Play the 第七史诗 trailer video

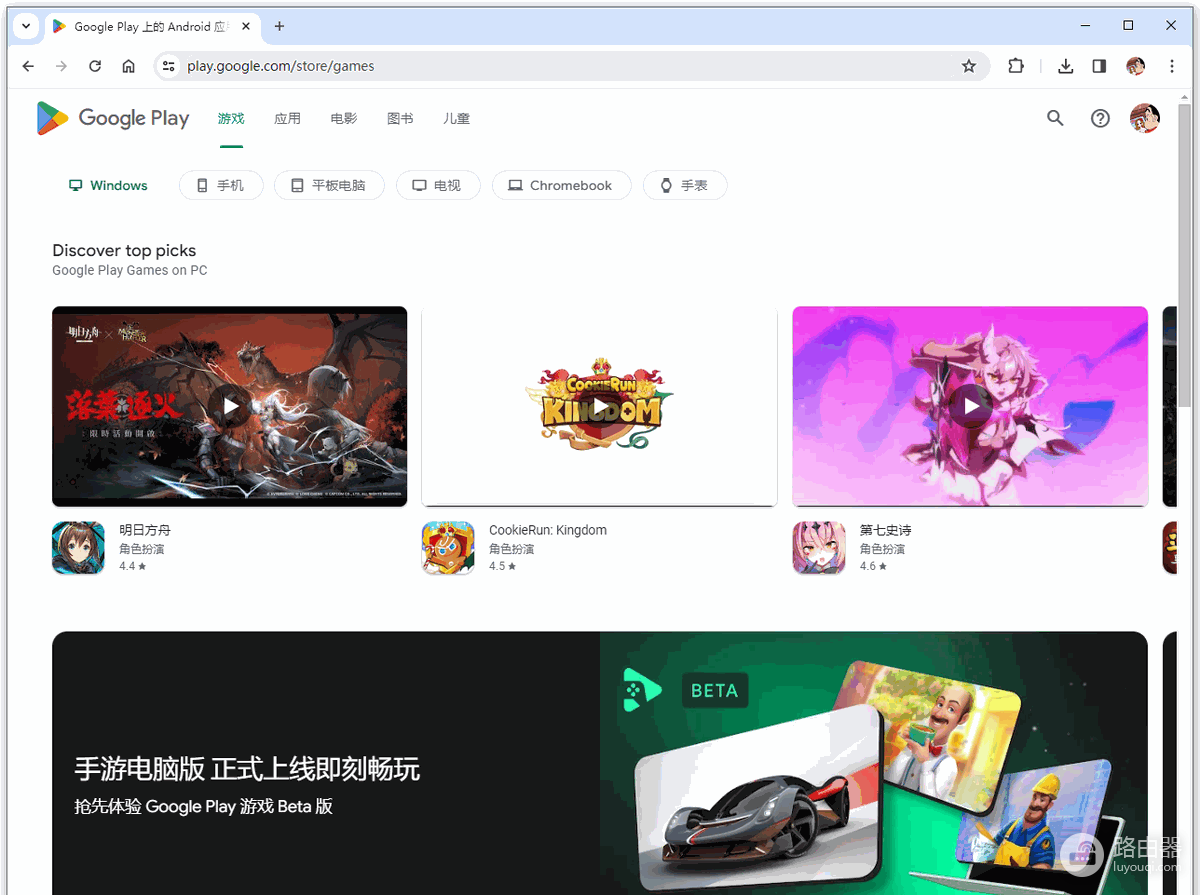[970, 406]
